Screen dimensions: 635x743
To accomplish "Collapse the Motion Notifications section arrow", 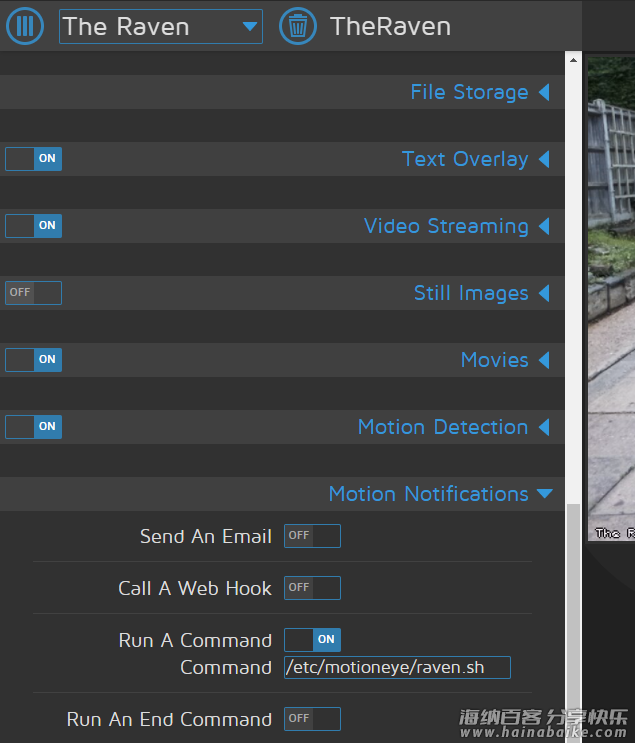I will [545, 494].
